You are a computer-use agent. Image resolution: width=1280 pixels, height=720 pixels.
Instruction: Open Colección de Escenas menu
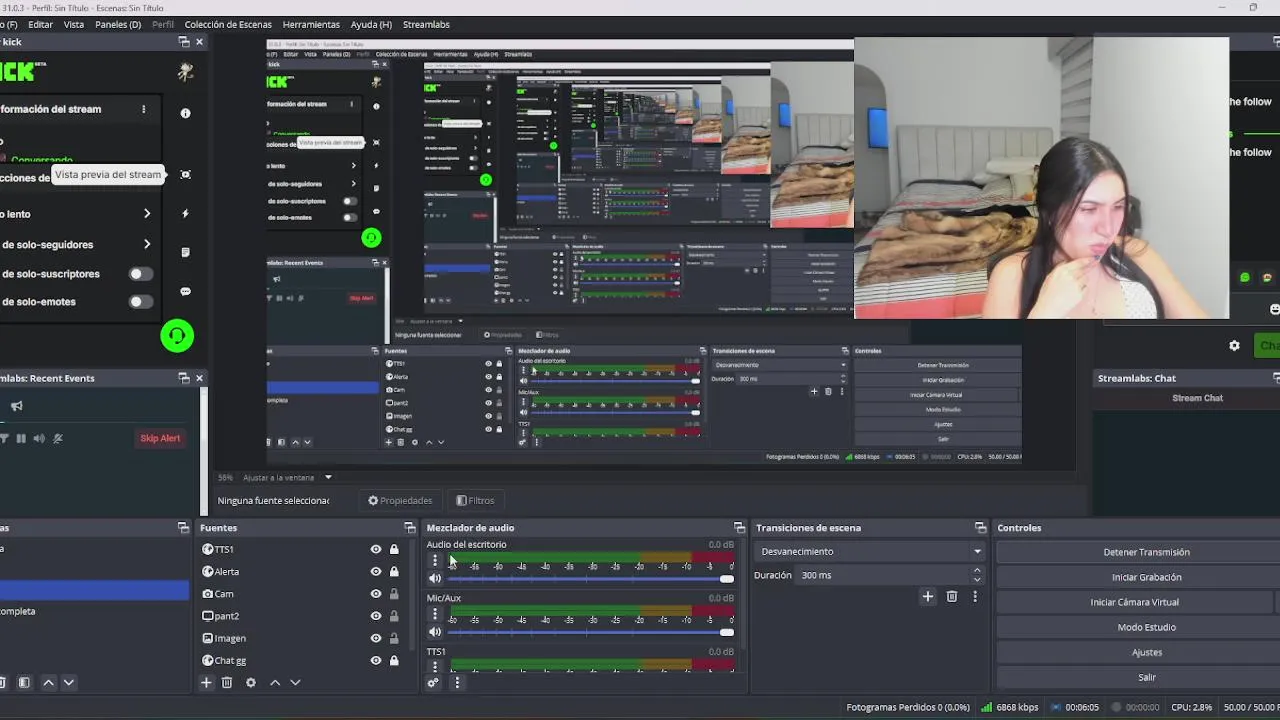(228, 24)
